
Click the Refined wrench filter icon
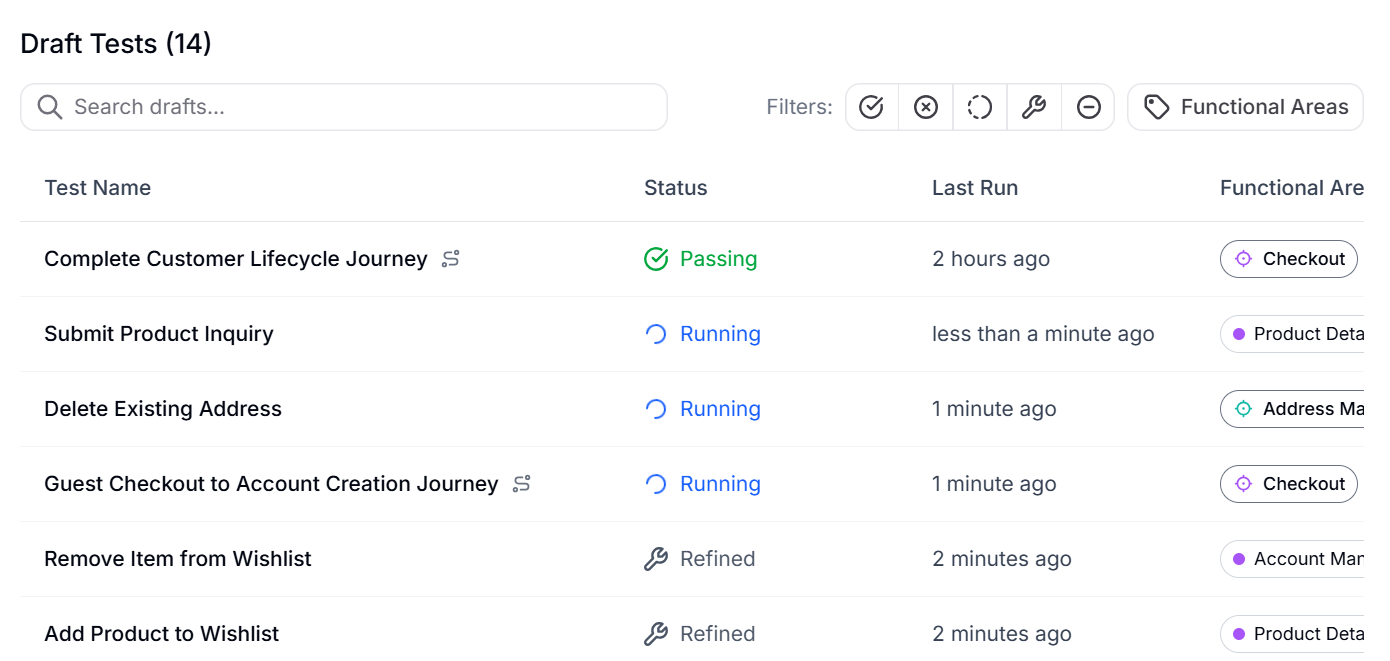click(1034, 107)
